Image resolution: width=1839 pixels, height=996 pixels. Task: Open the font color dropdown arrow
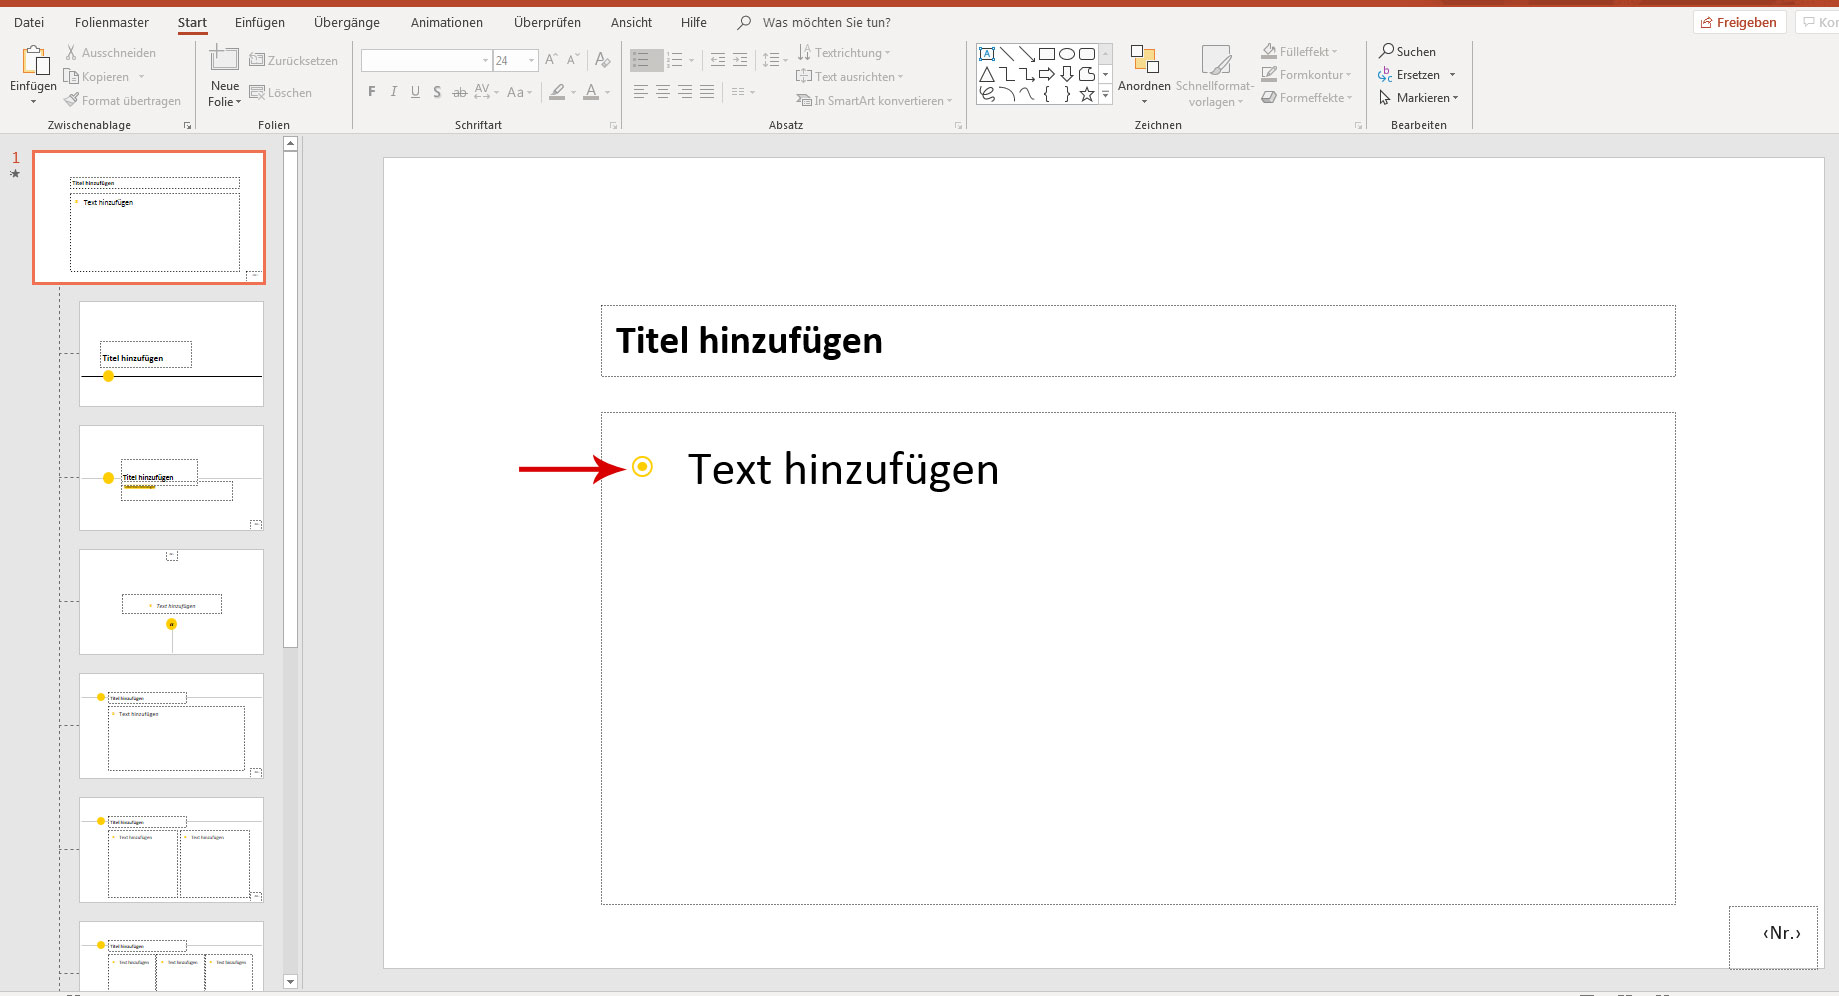pos(607,92)
